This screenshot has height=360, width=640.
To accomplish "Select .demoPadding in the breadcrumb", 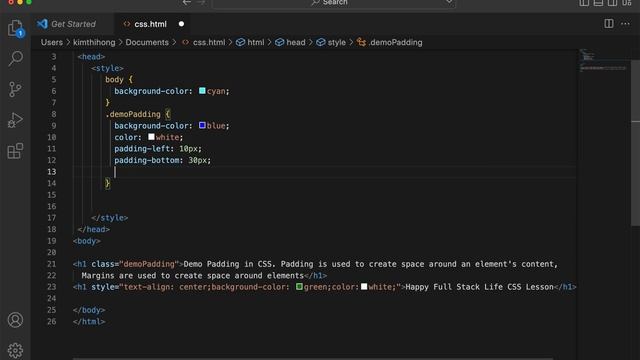I will 390,42.
